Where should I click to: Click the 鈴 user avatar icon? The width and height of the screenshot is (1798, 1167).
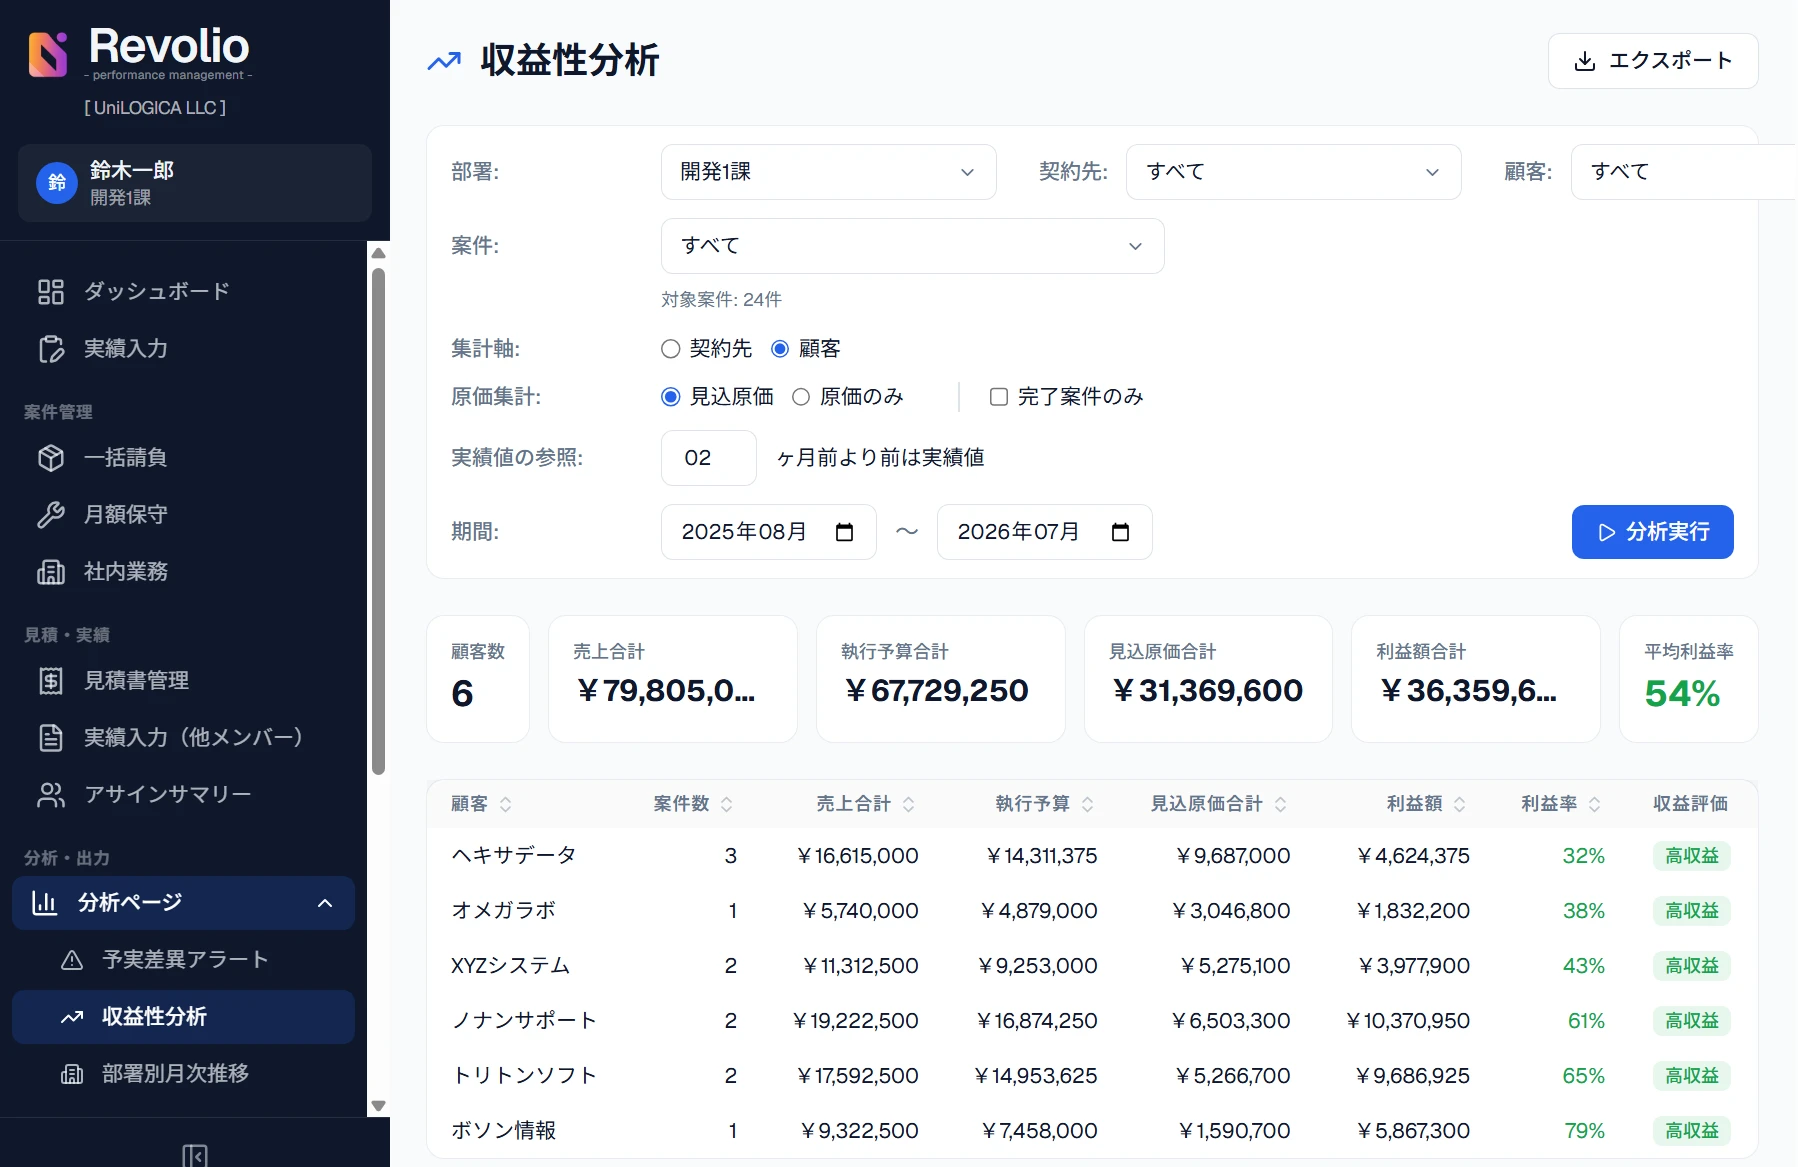point(57,182)
